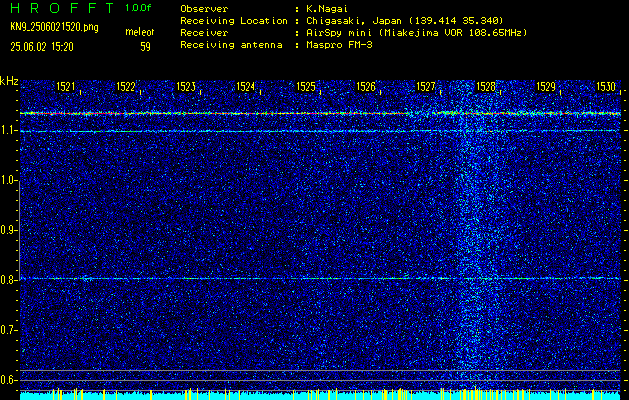Click the 1522 time marker

126,86
